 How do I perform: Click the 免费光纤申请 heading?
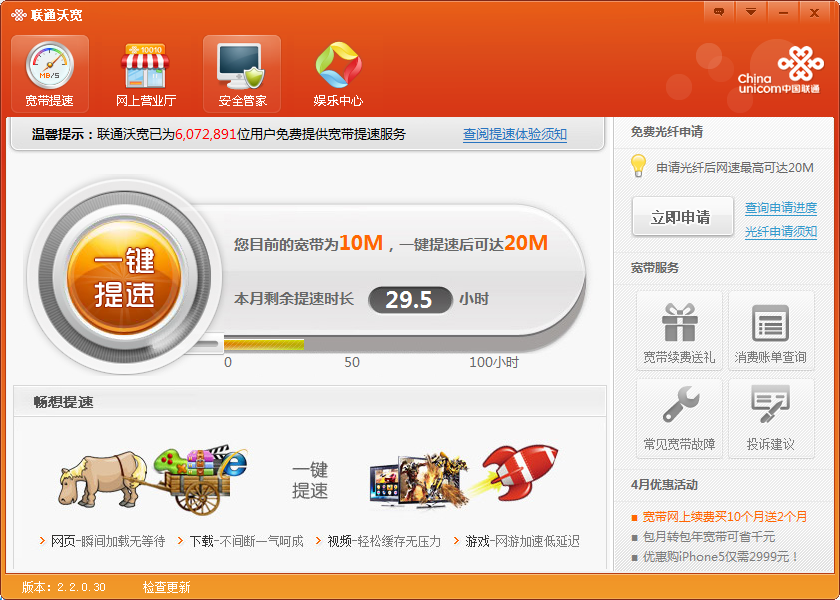(x=667, y=132)
